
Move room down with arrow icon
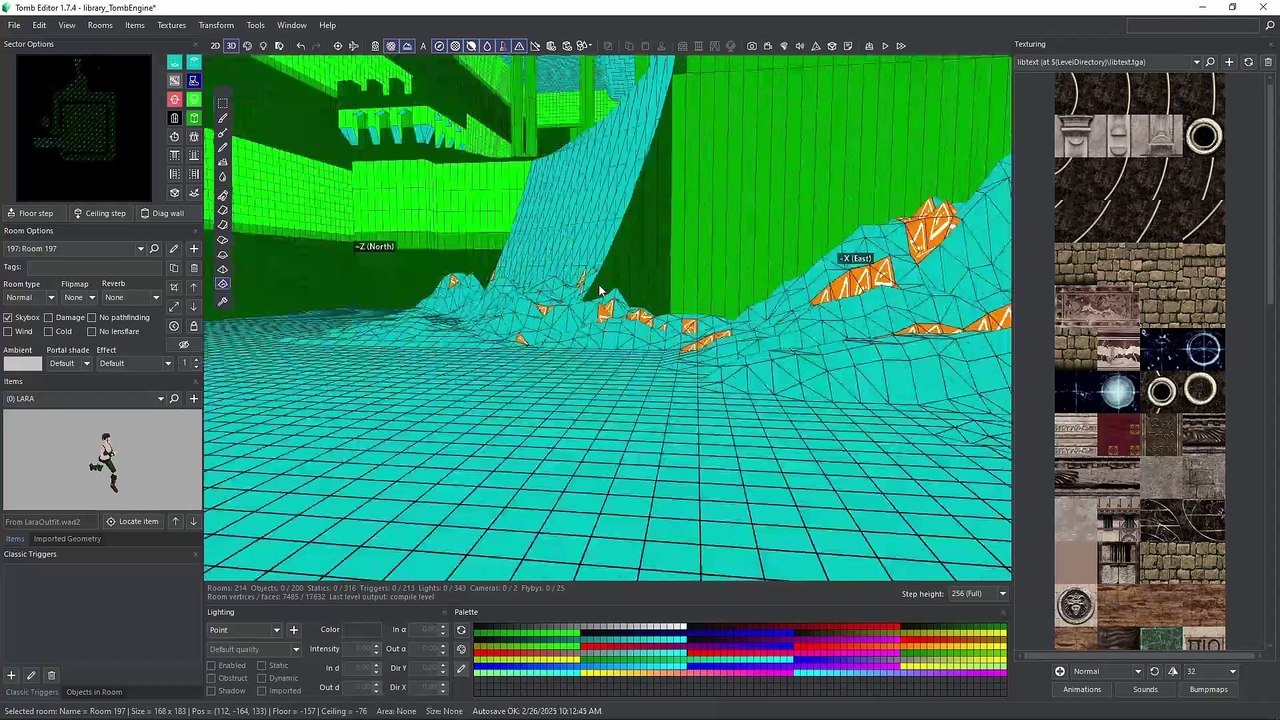194,306
